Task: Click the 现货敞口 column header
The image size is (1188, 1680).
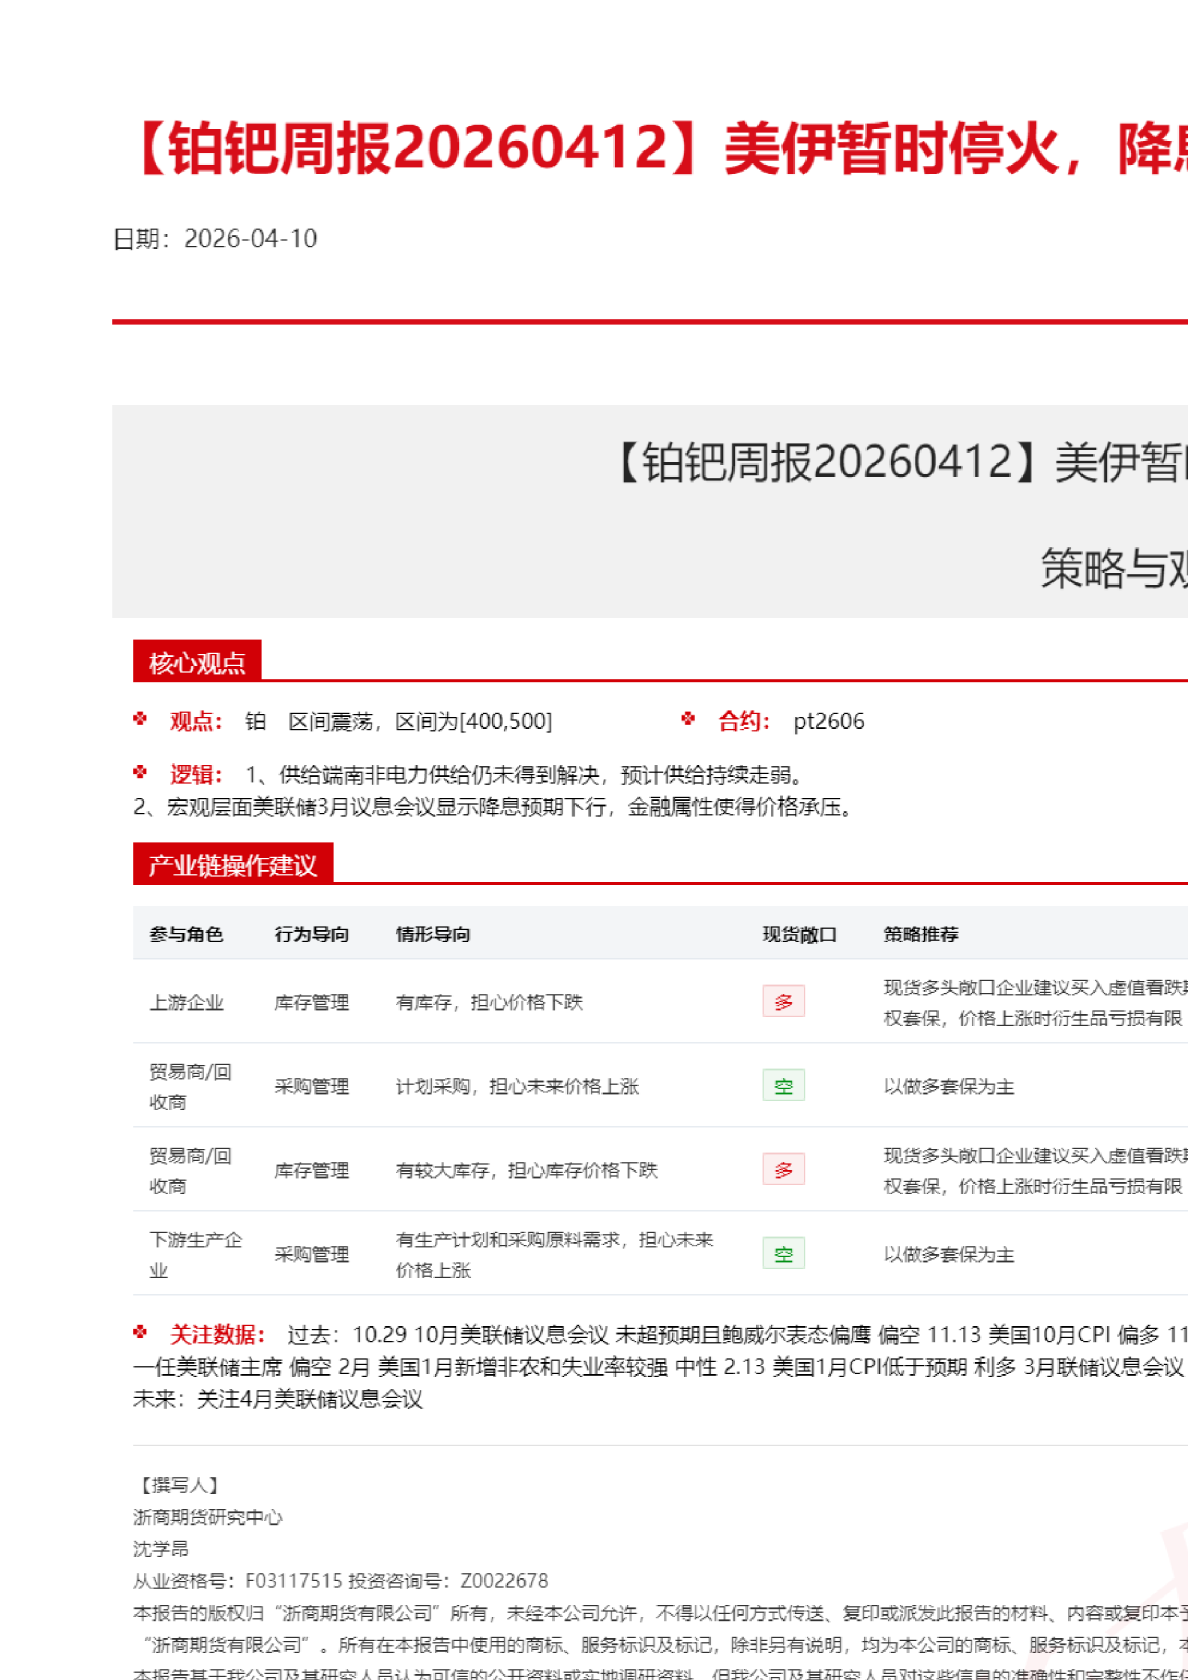Action: coord(799,934)
